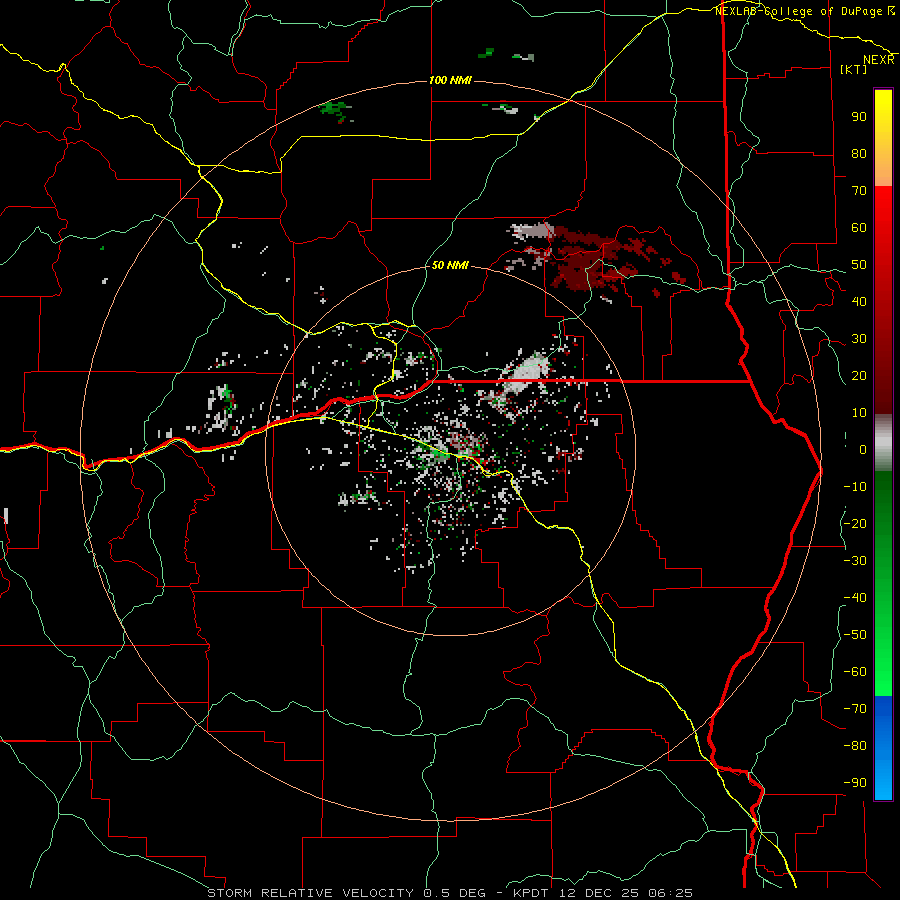Click the '30' value on velocity scale
Image resolution: width=900 pixels, height=900 pixels.
(859, 339)
